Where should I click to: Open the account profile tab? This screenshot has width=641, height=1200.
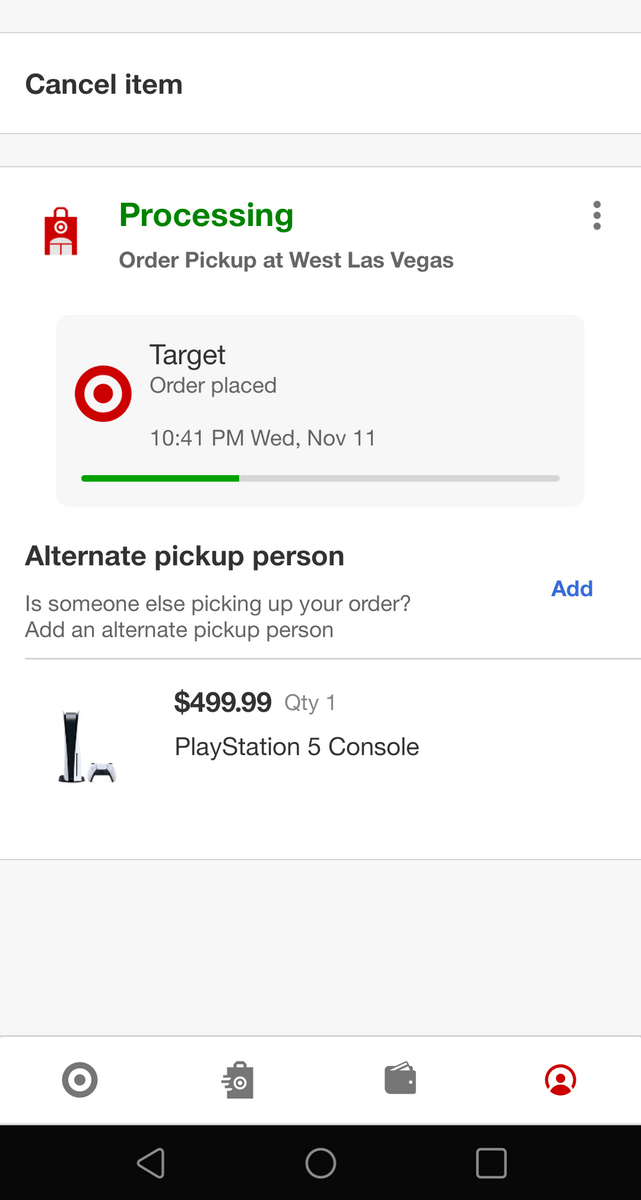pos(560,1080)
